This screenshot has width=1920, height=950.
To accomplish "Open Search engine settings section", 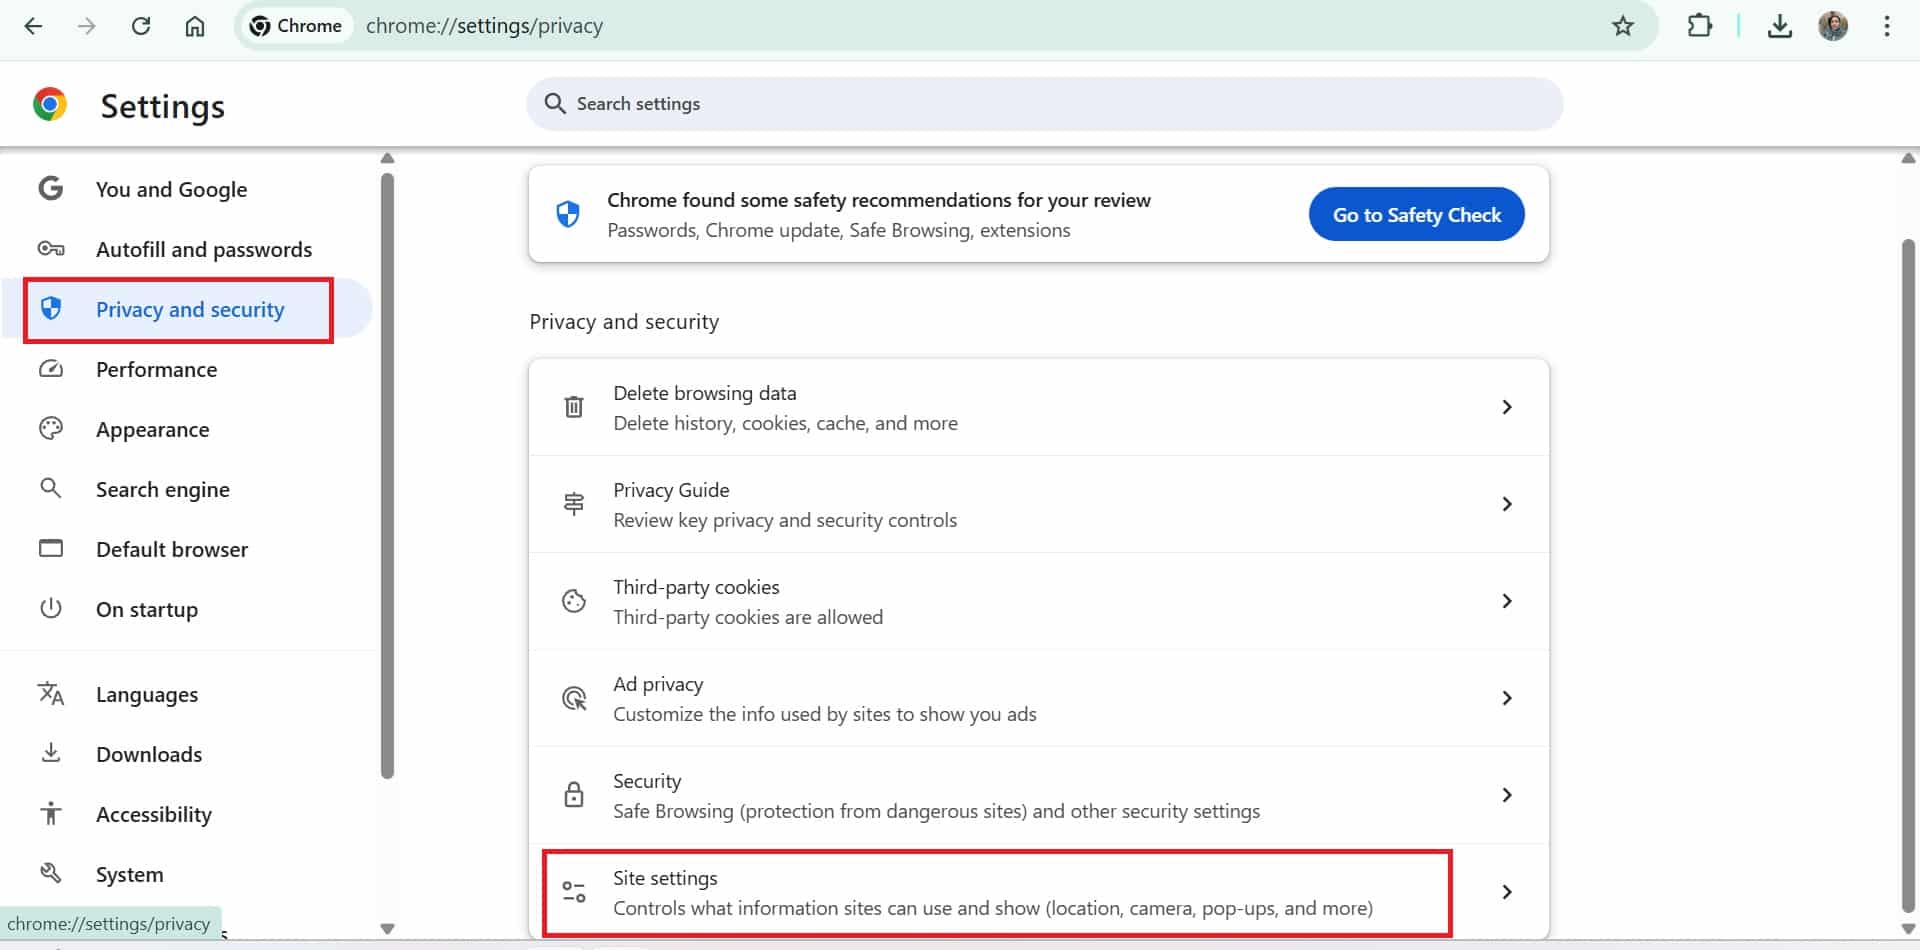I will (162, 490).
